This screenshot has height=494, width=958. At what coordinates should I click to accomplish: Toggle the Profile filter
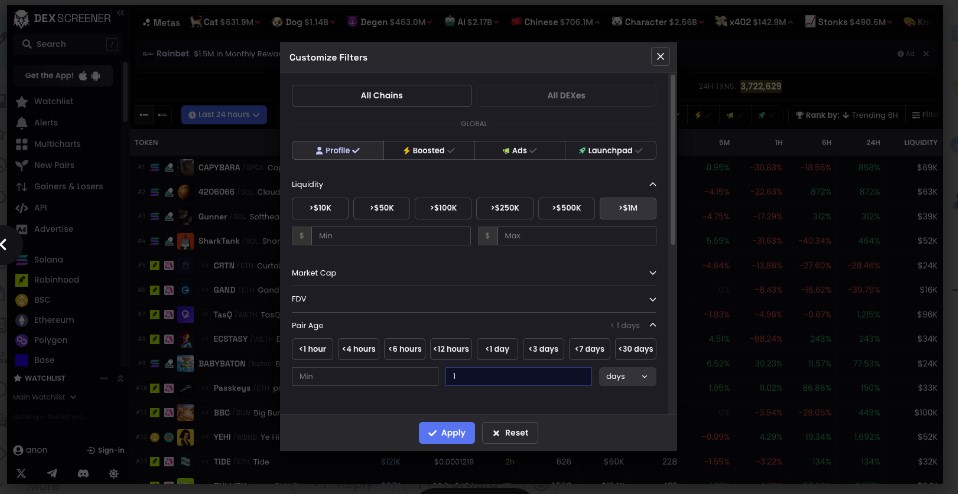click(338, 150)
